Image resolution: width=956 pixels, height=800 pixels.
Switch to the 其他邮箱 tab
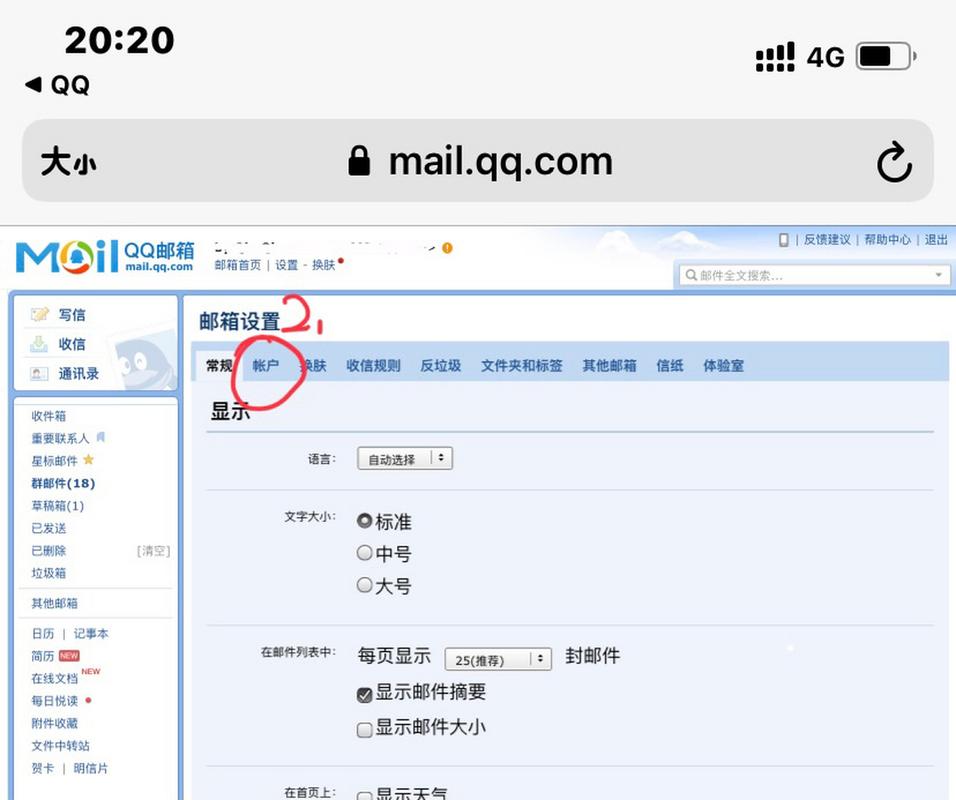point(610,366)
